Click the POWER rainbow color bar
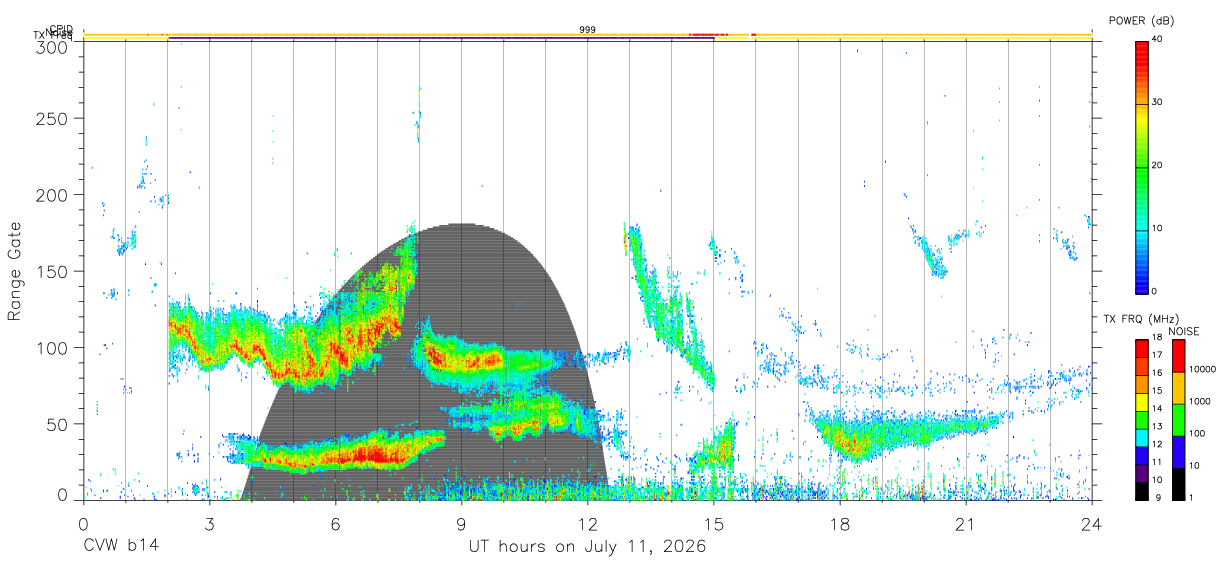The image size is (1228, 567). (1142, 166)
